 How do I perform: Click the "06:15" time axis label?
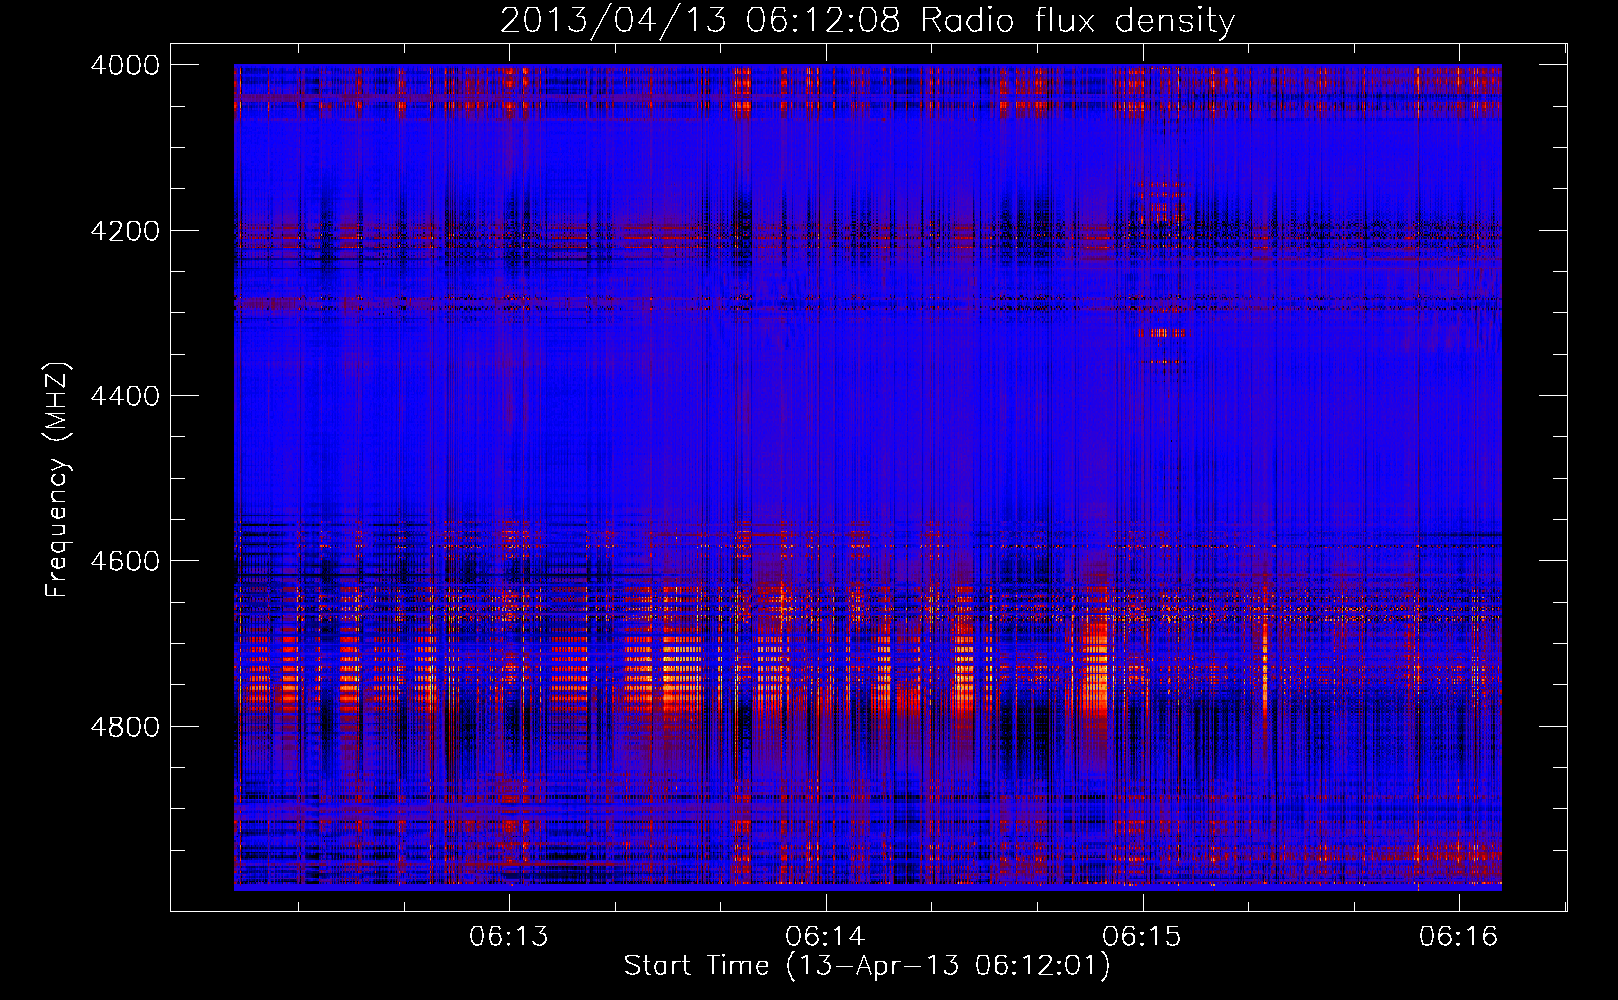click(x=1142, y=936)
